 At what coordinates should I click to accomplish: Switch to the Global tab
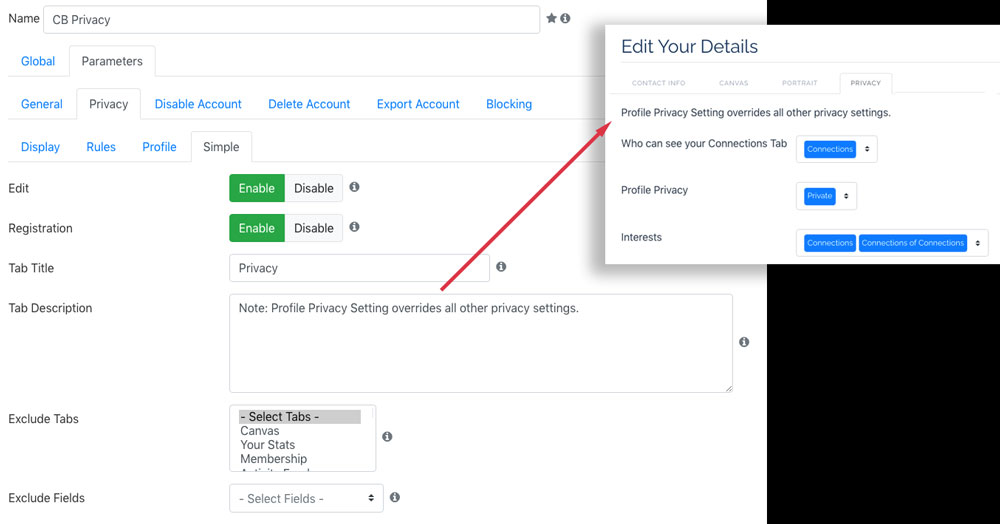[38, 61]
